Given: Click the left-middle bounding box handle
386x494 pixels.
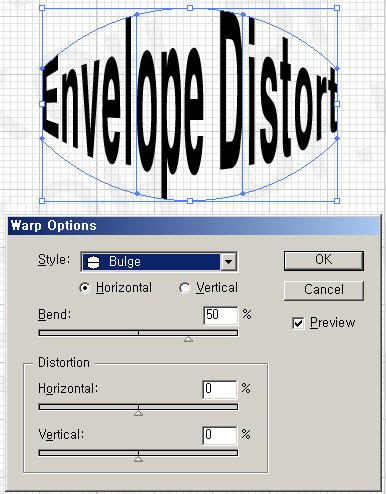Looking at the screenshot, I should [x=42, y=104].
